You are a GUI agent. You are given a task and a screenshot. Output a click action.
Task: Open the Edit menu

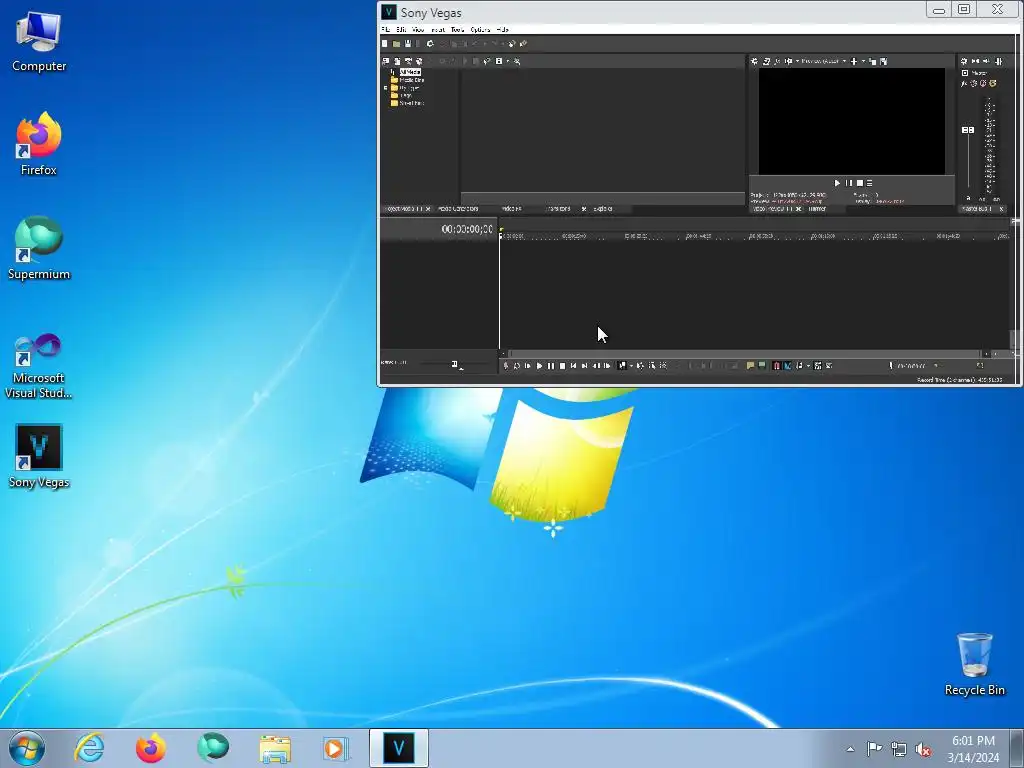click(401, 29)
